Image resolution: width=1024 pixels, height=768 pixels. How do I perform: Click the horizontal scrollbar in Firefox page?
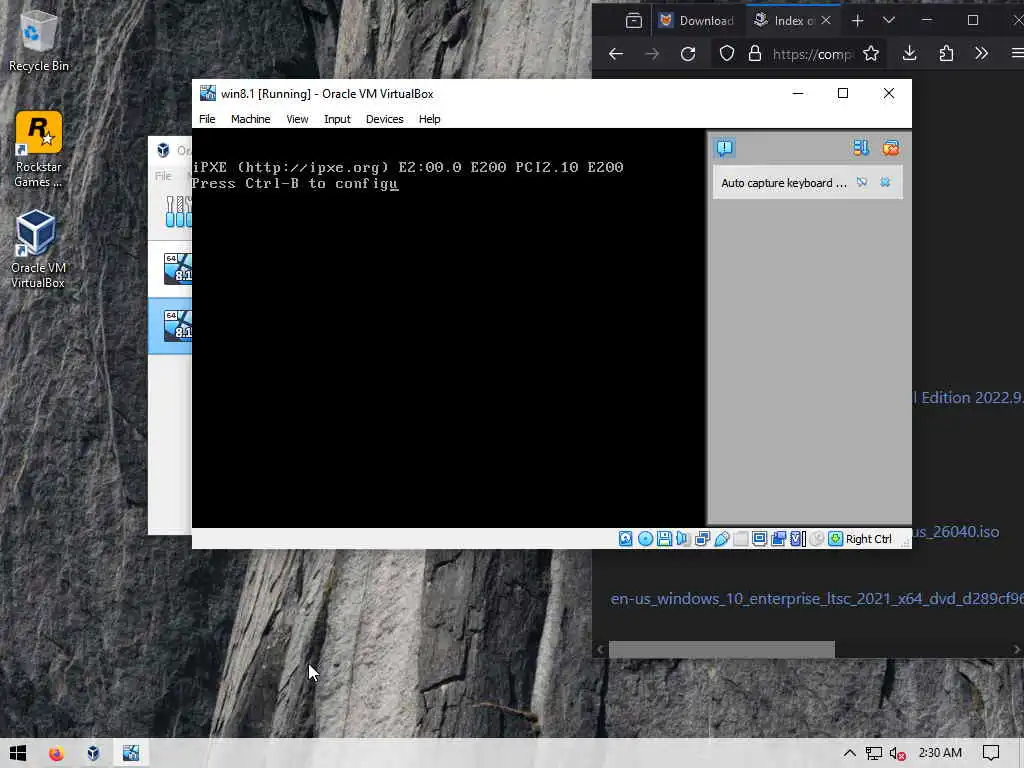tap(722, 649)
